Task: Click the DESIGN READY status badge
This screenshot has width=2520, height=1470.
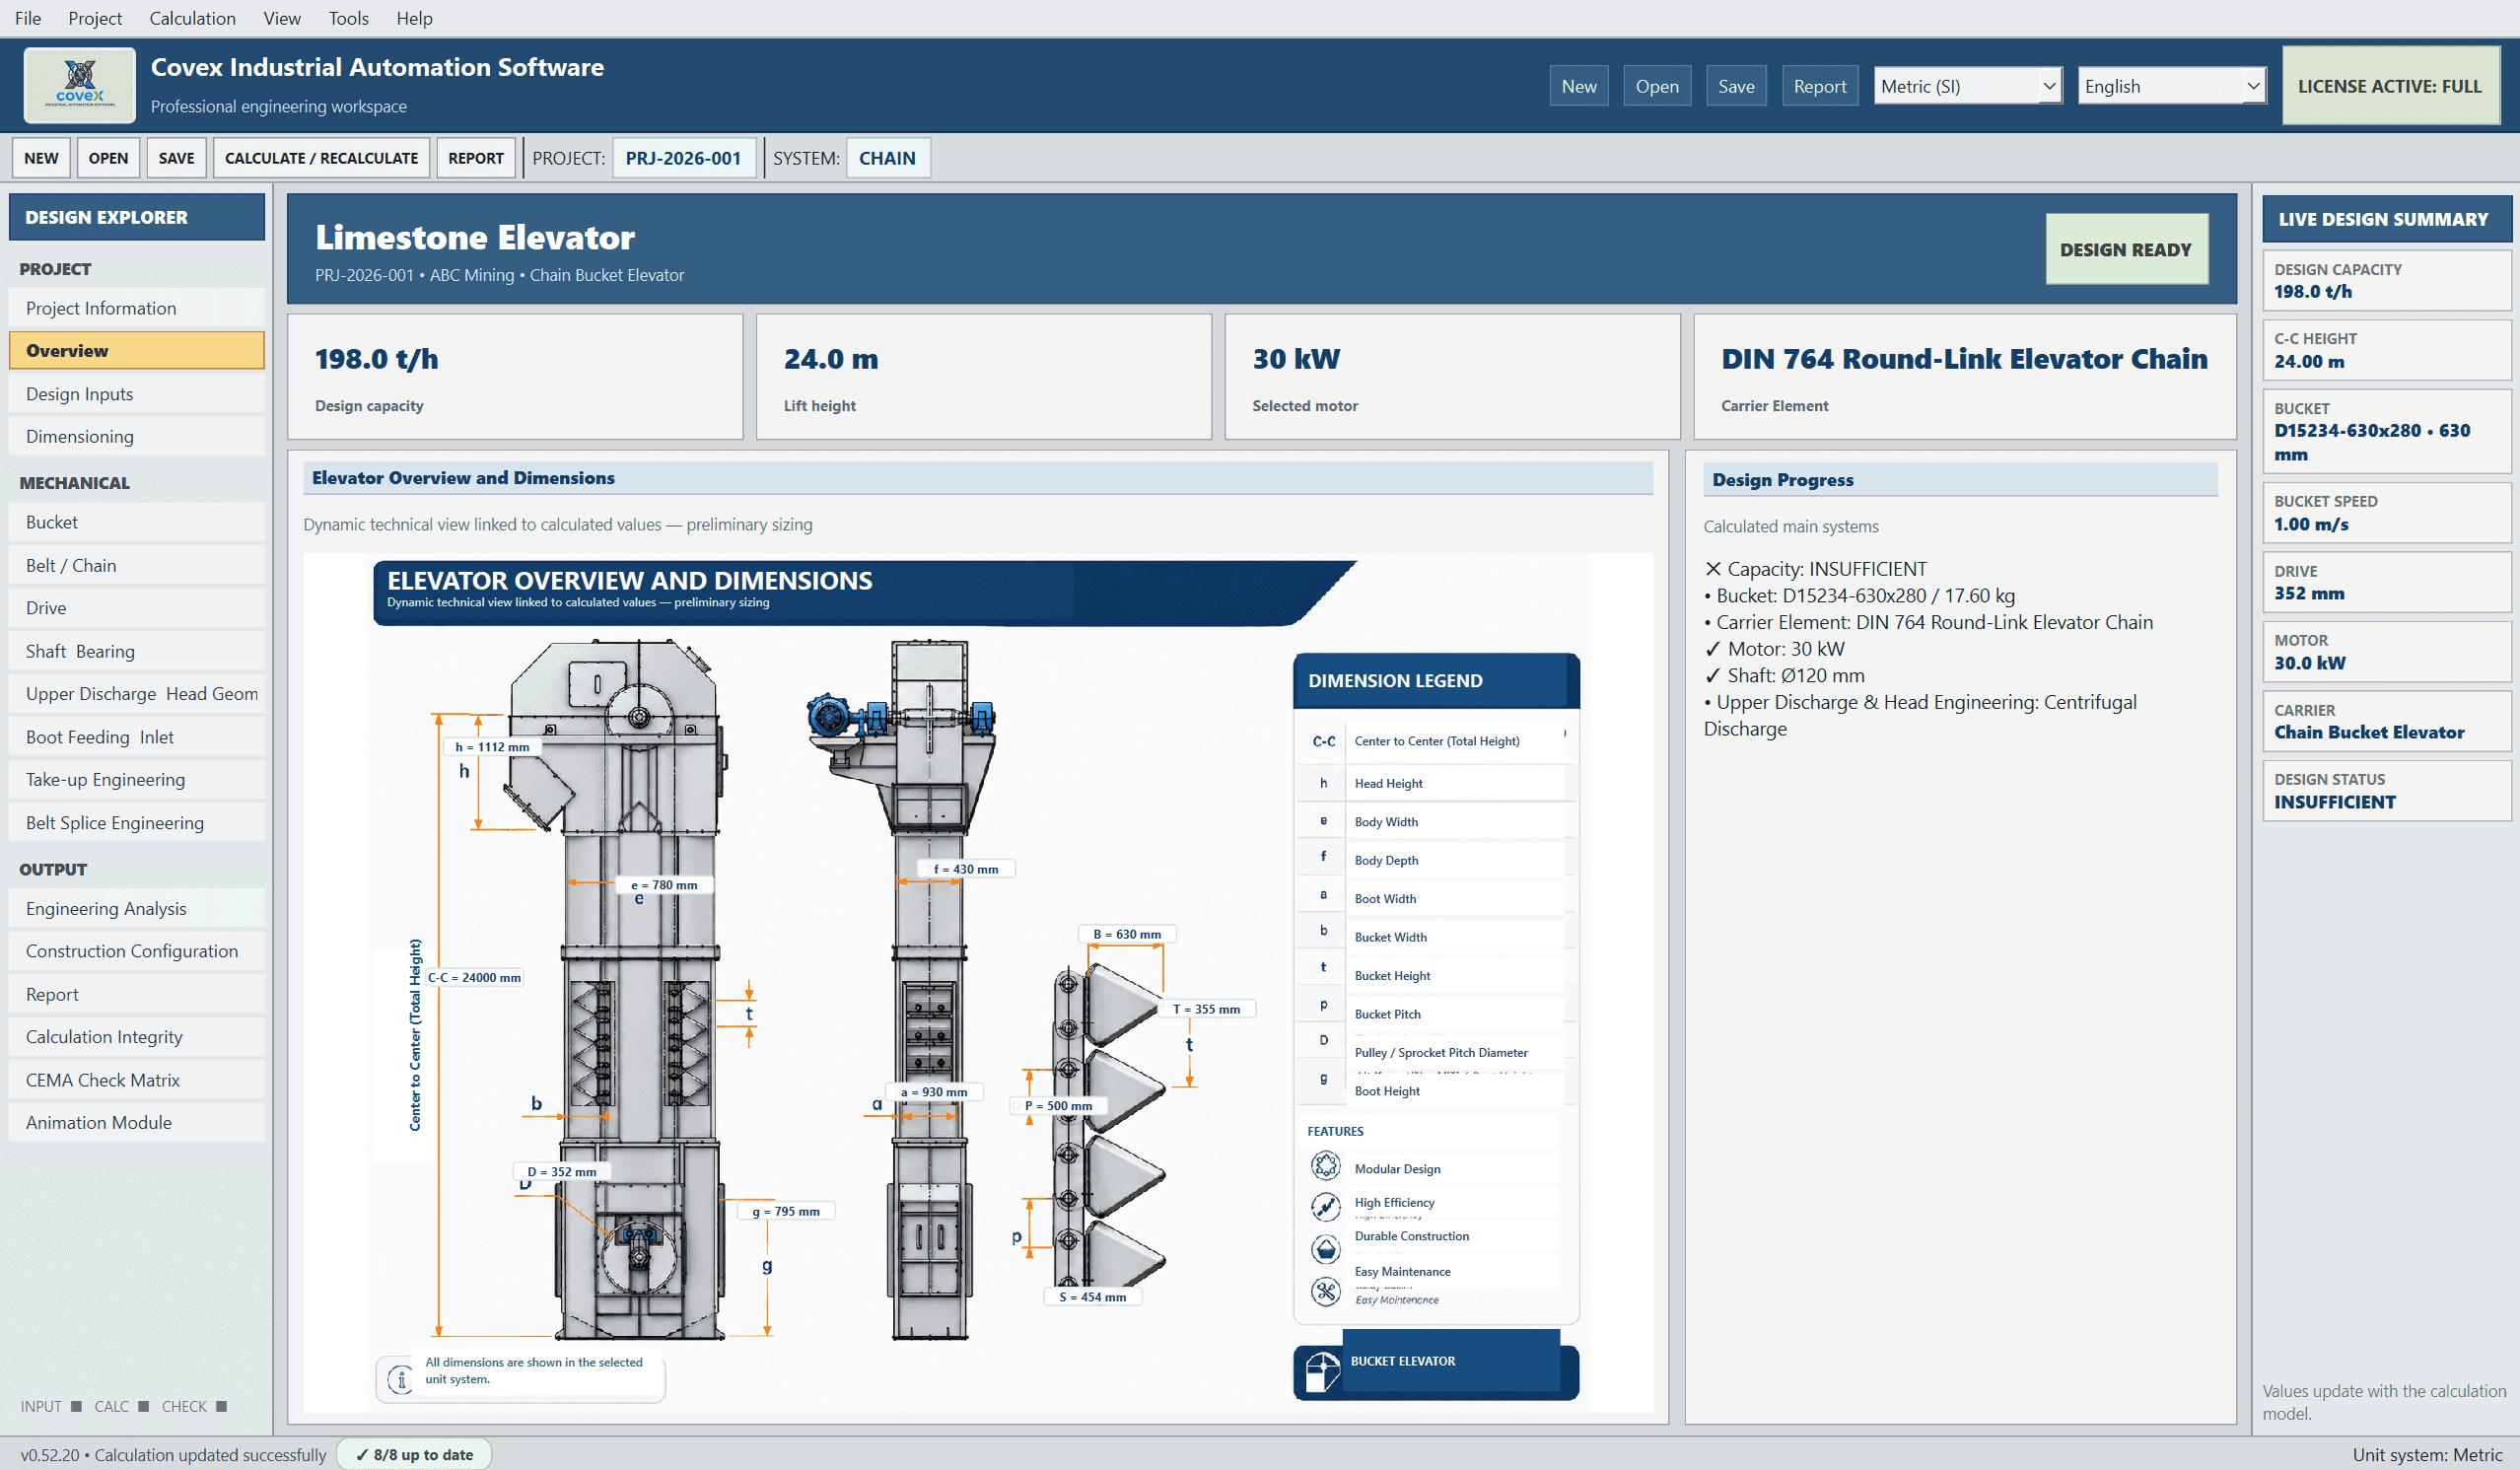Action: [x=2126, y=249]
